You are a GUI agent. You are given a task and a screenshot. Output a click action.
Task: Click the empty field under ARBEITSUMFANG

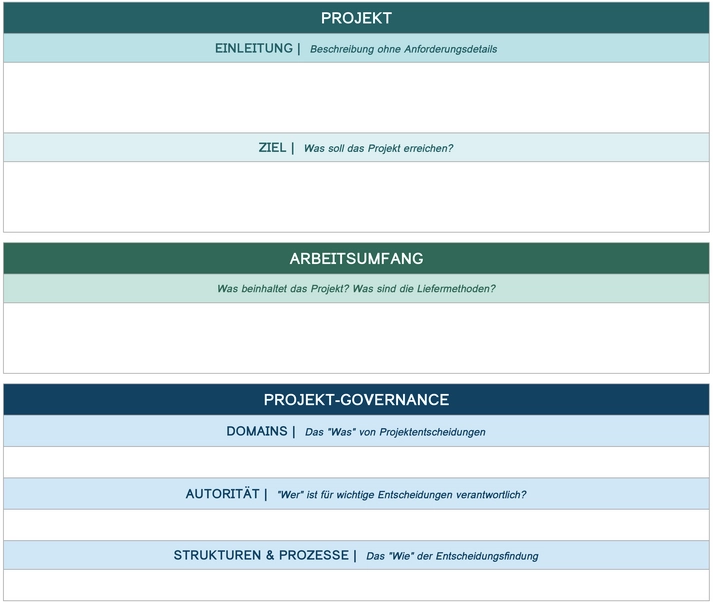(356, 338)
